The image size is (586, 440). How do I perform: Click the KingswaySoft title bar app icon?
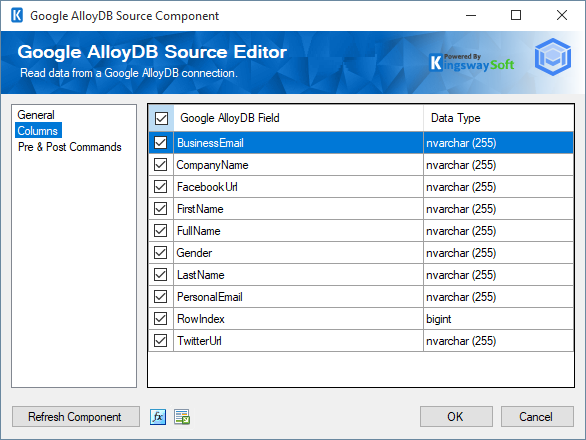click(x=17, y=16)
